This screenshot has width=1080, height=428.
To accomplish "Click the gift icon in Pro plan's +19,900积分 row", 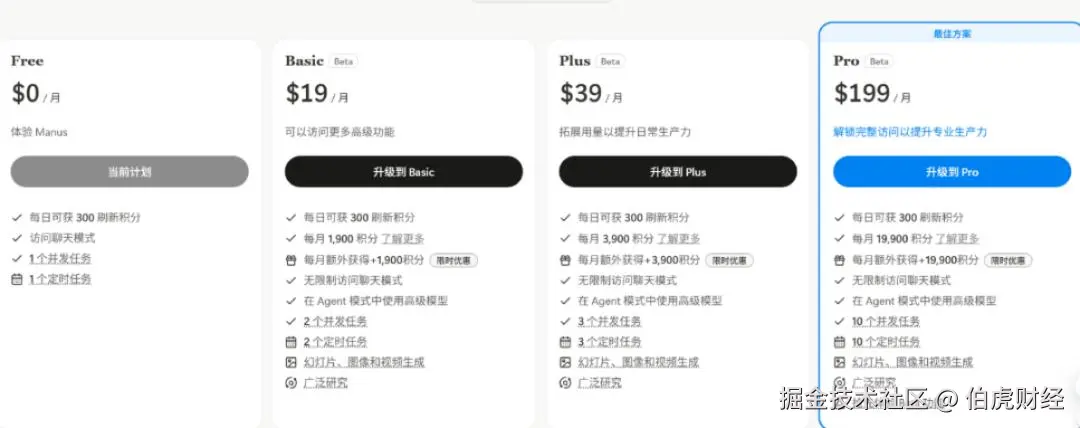I will pyautogui.click(x=840, y=261).
